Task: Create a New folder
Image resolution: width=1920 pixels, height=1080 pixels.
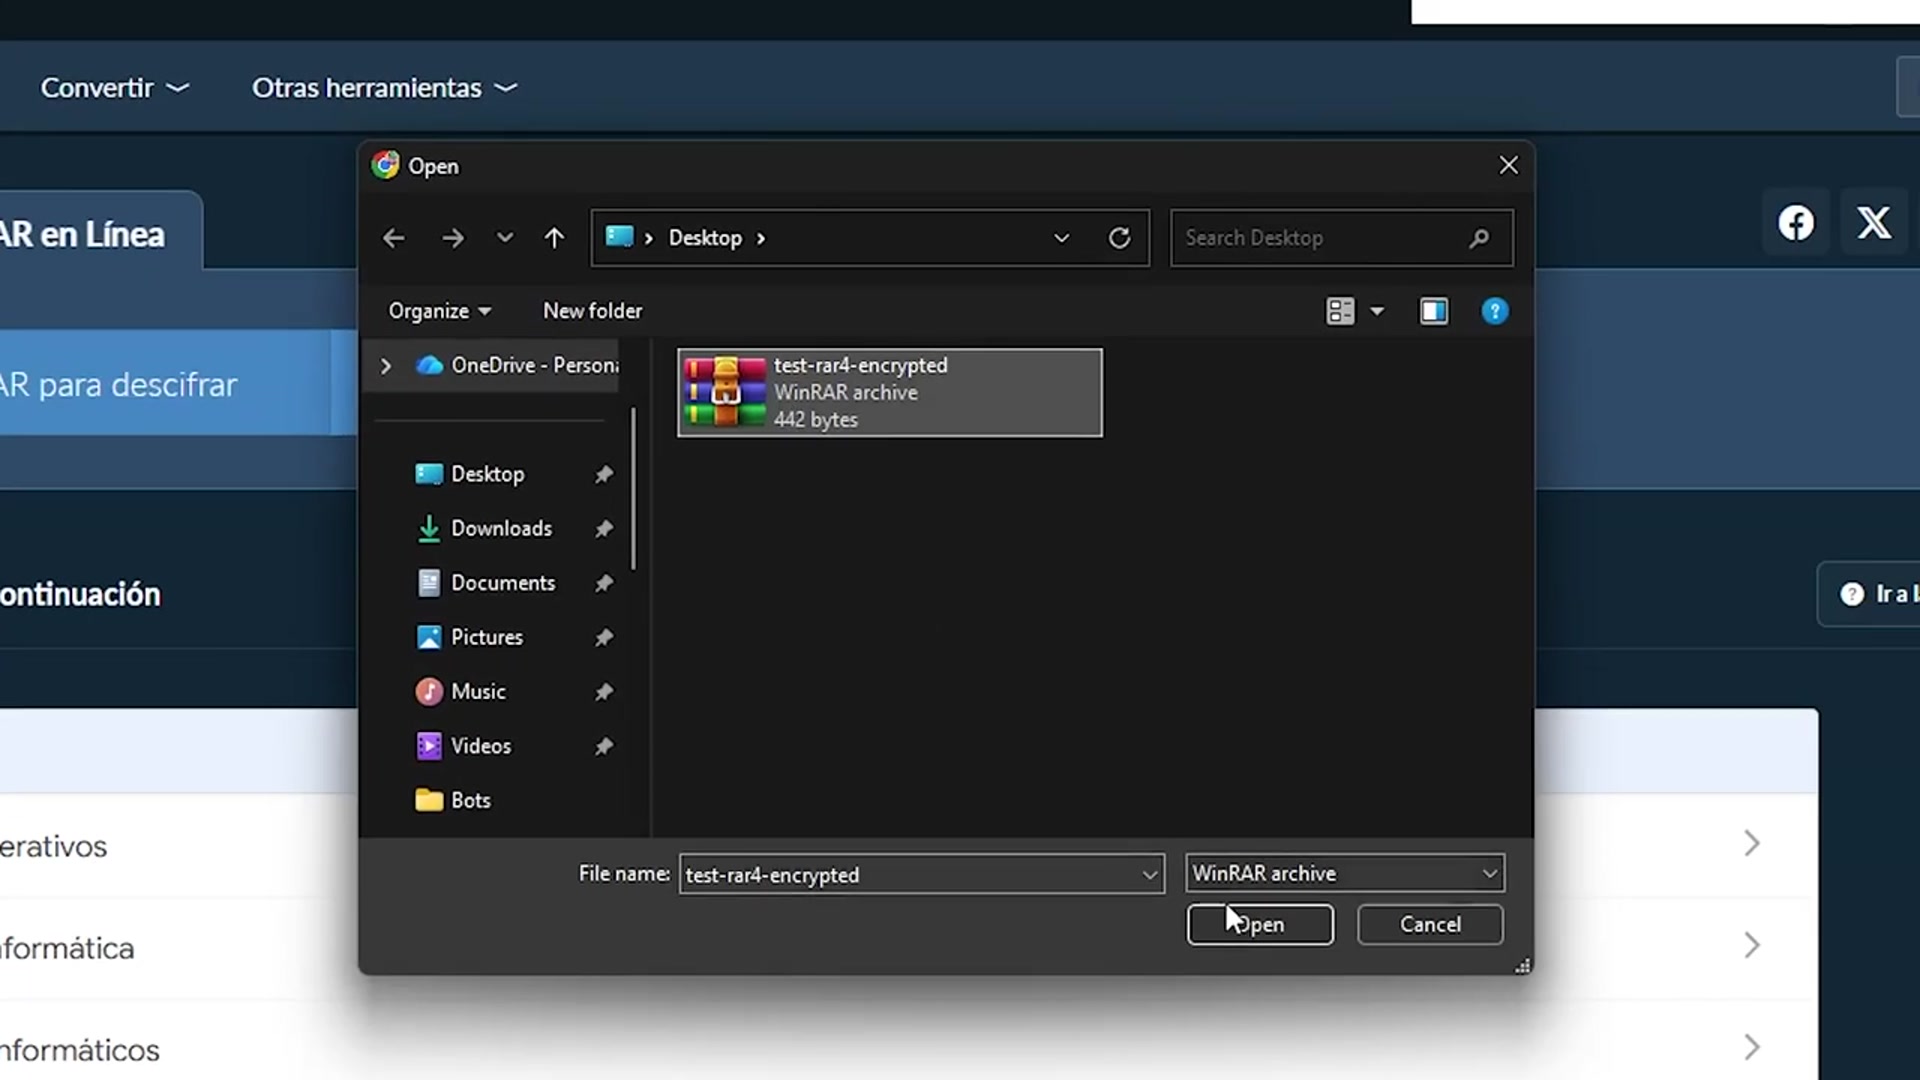Action: (592, 311)
